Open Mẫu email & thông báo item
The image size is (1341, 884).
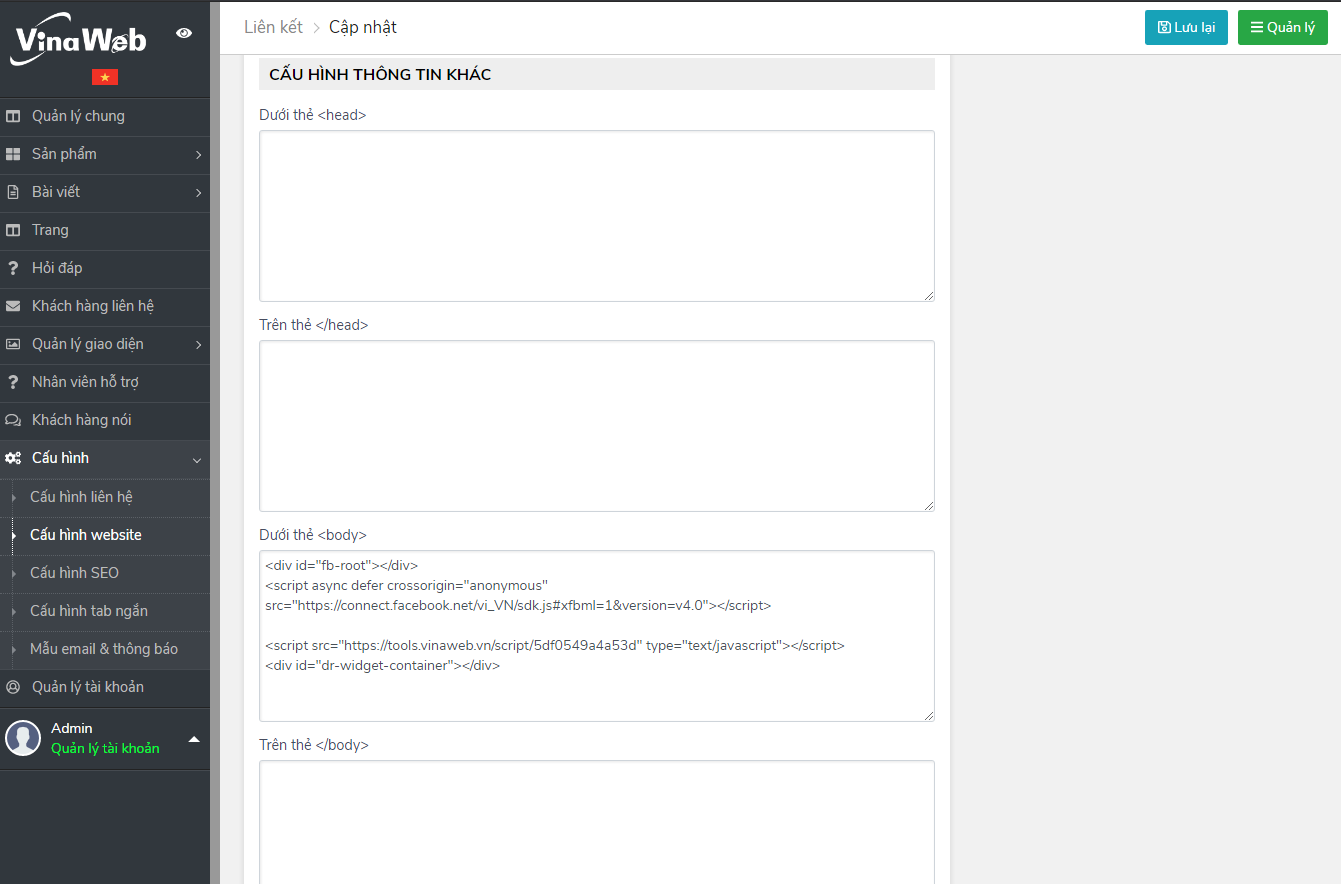coord(104,649)
